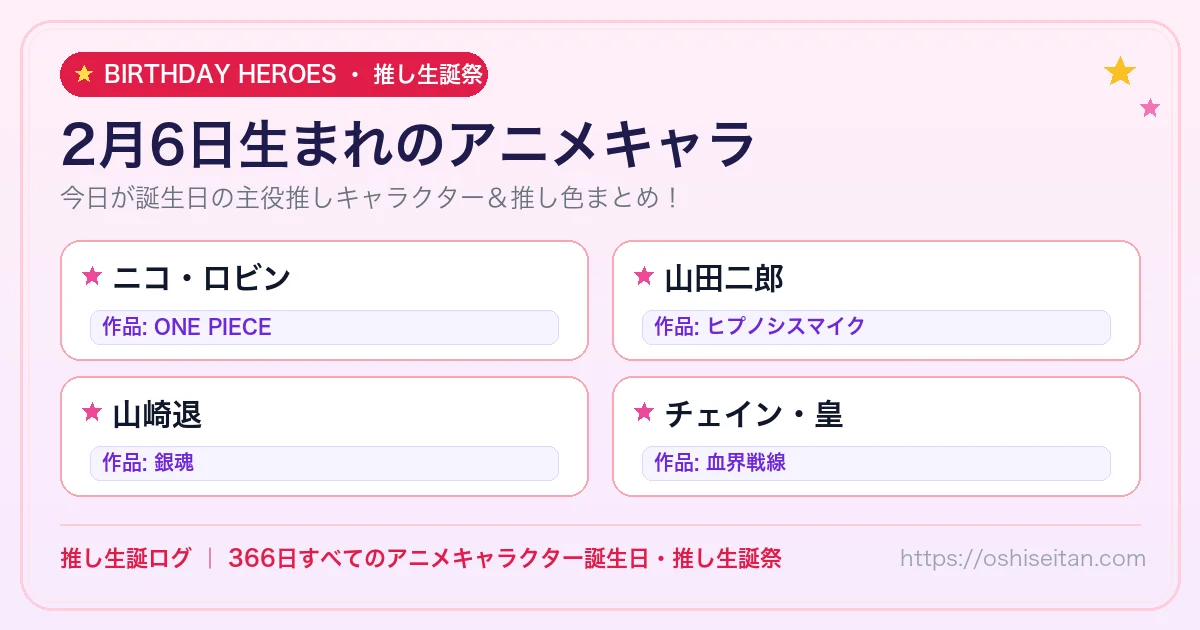The width and height of the screenshot is (1200, 630).
Task: Click the small pink star in corner
Action: 1150,108
